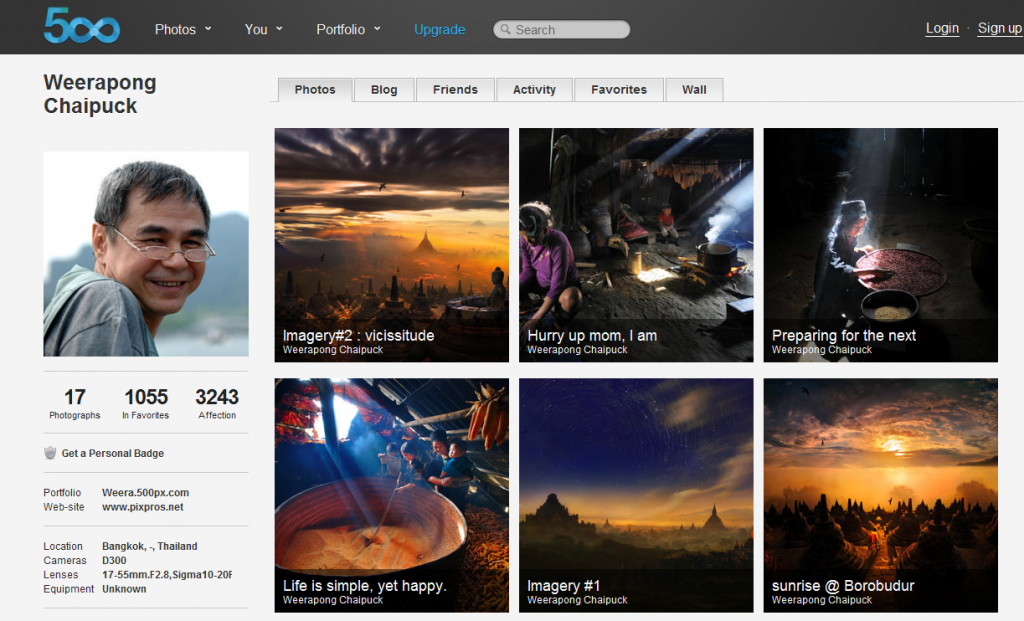
Task: Click the Upgrade link
Action: 440,29
